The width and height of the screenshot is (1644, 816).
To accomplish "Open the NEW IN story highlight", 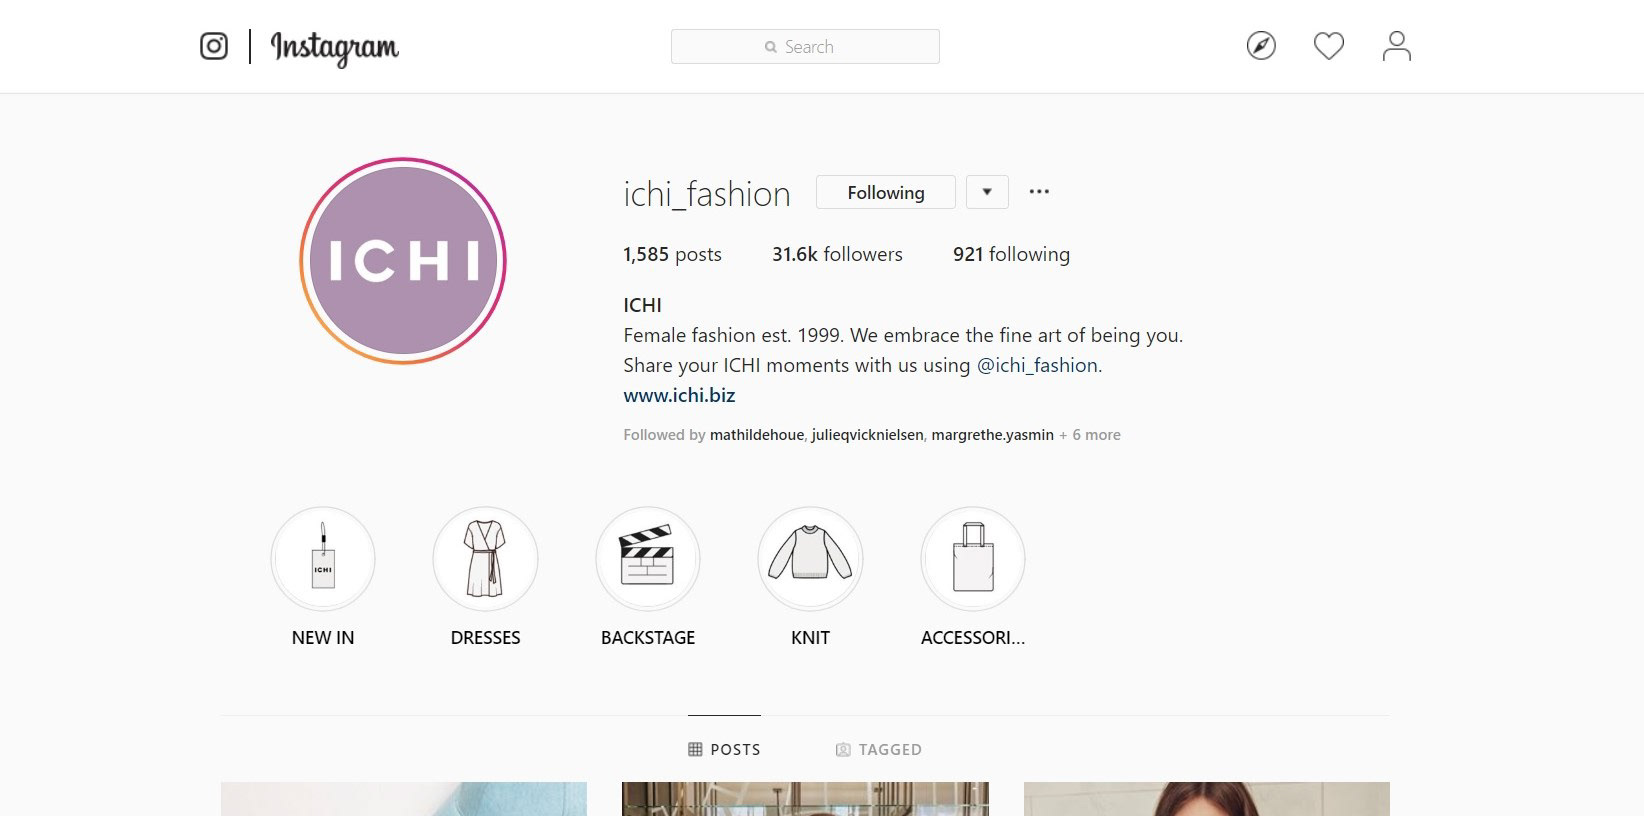I will [x=323, y=559].
